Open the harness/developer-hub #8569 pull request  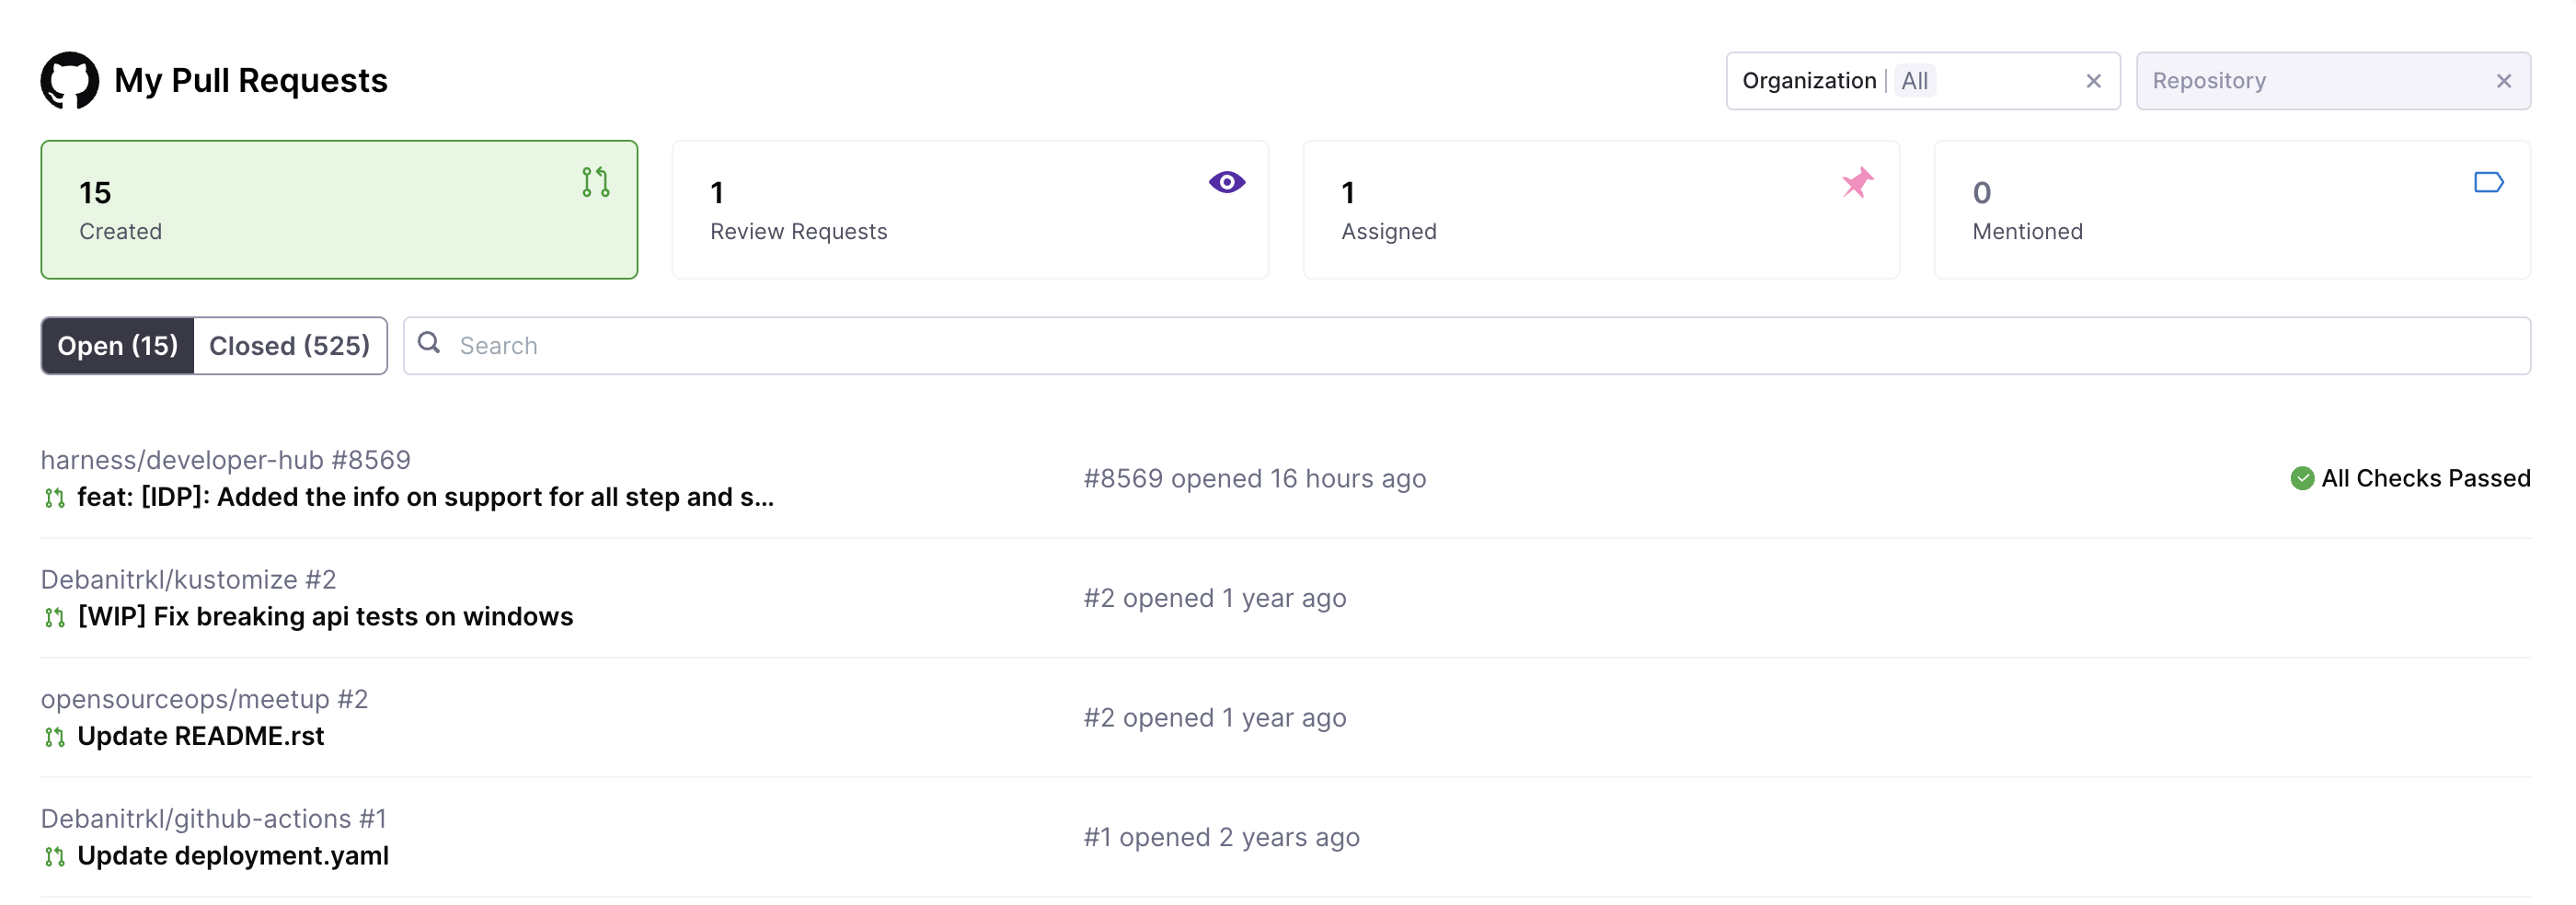pos(425,498)
